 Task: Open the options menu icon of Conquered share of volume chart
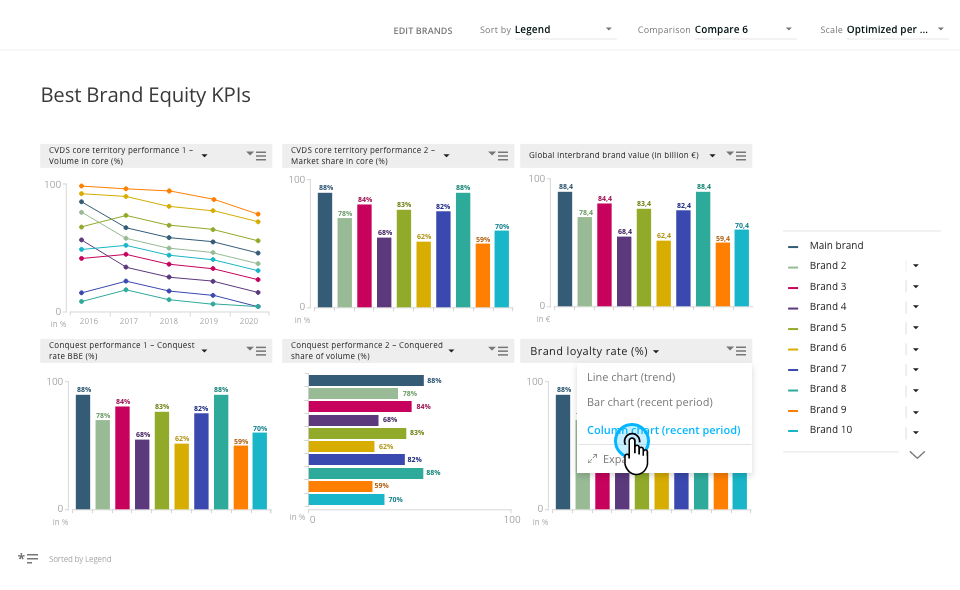click(499, 351)
